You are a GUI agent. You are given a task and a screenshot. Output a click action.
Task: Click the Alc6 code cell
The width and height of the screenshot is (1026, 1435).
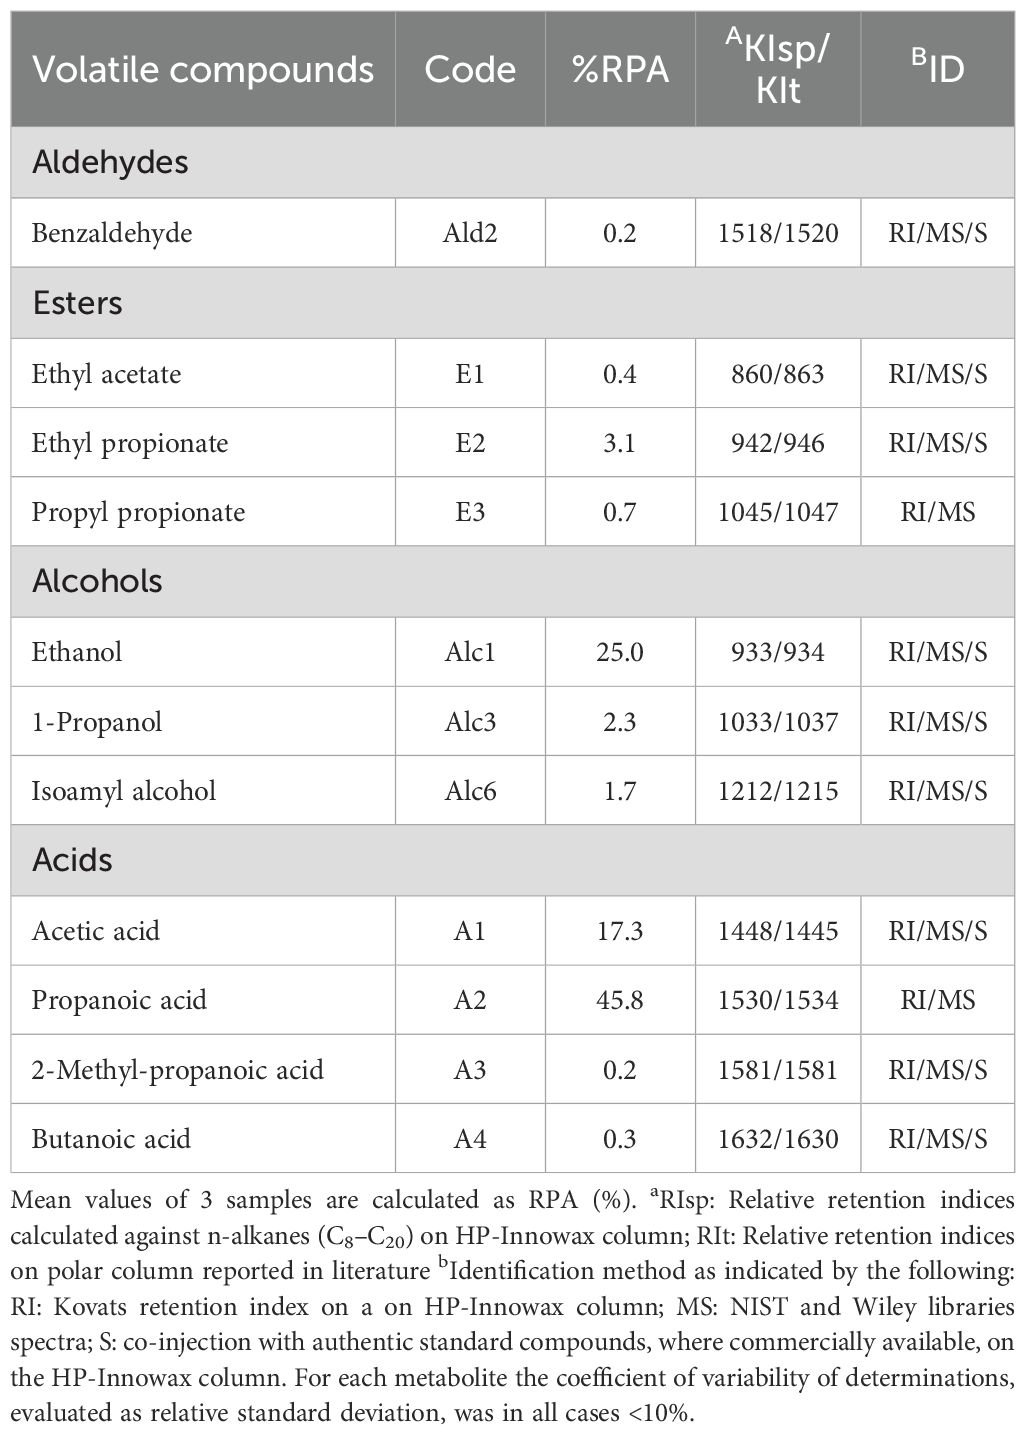(x=469, y=791)
